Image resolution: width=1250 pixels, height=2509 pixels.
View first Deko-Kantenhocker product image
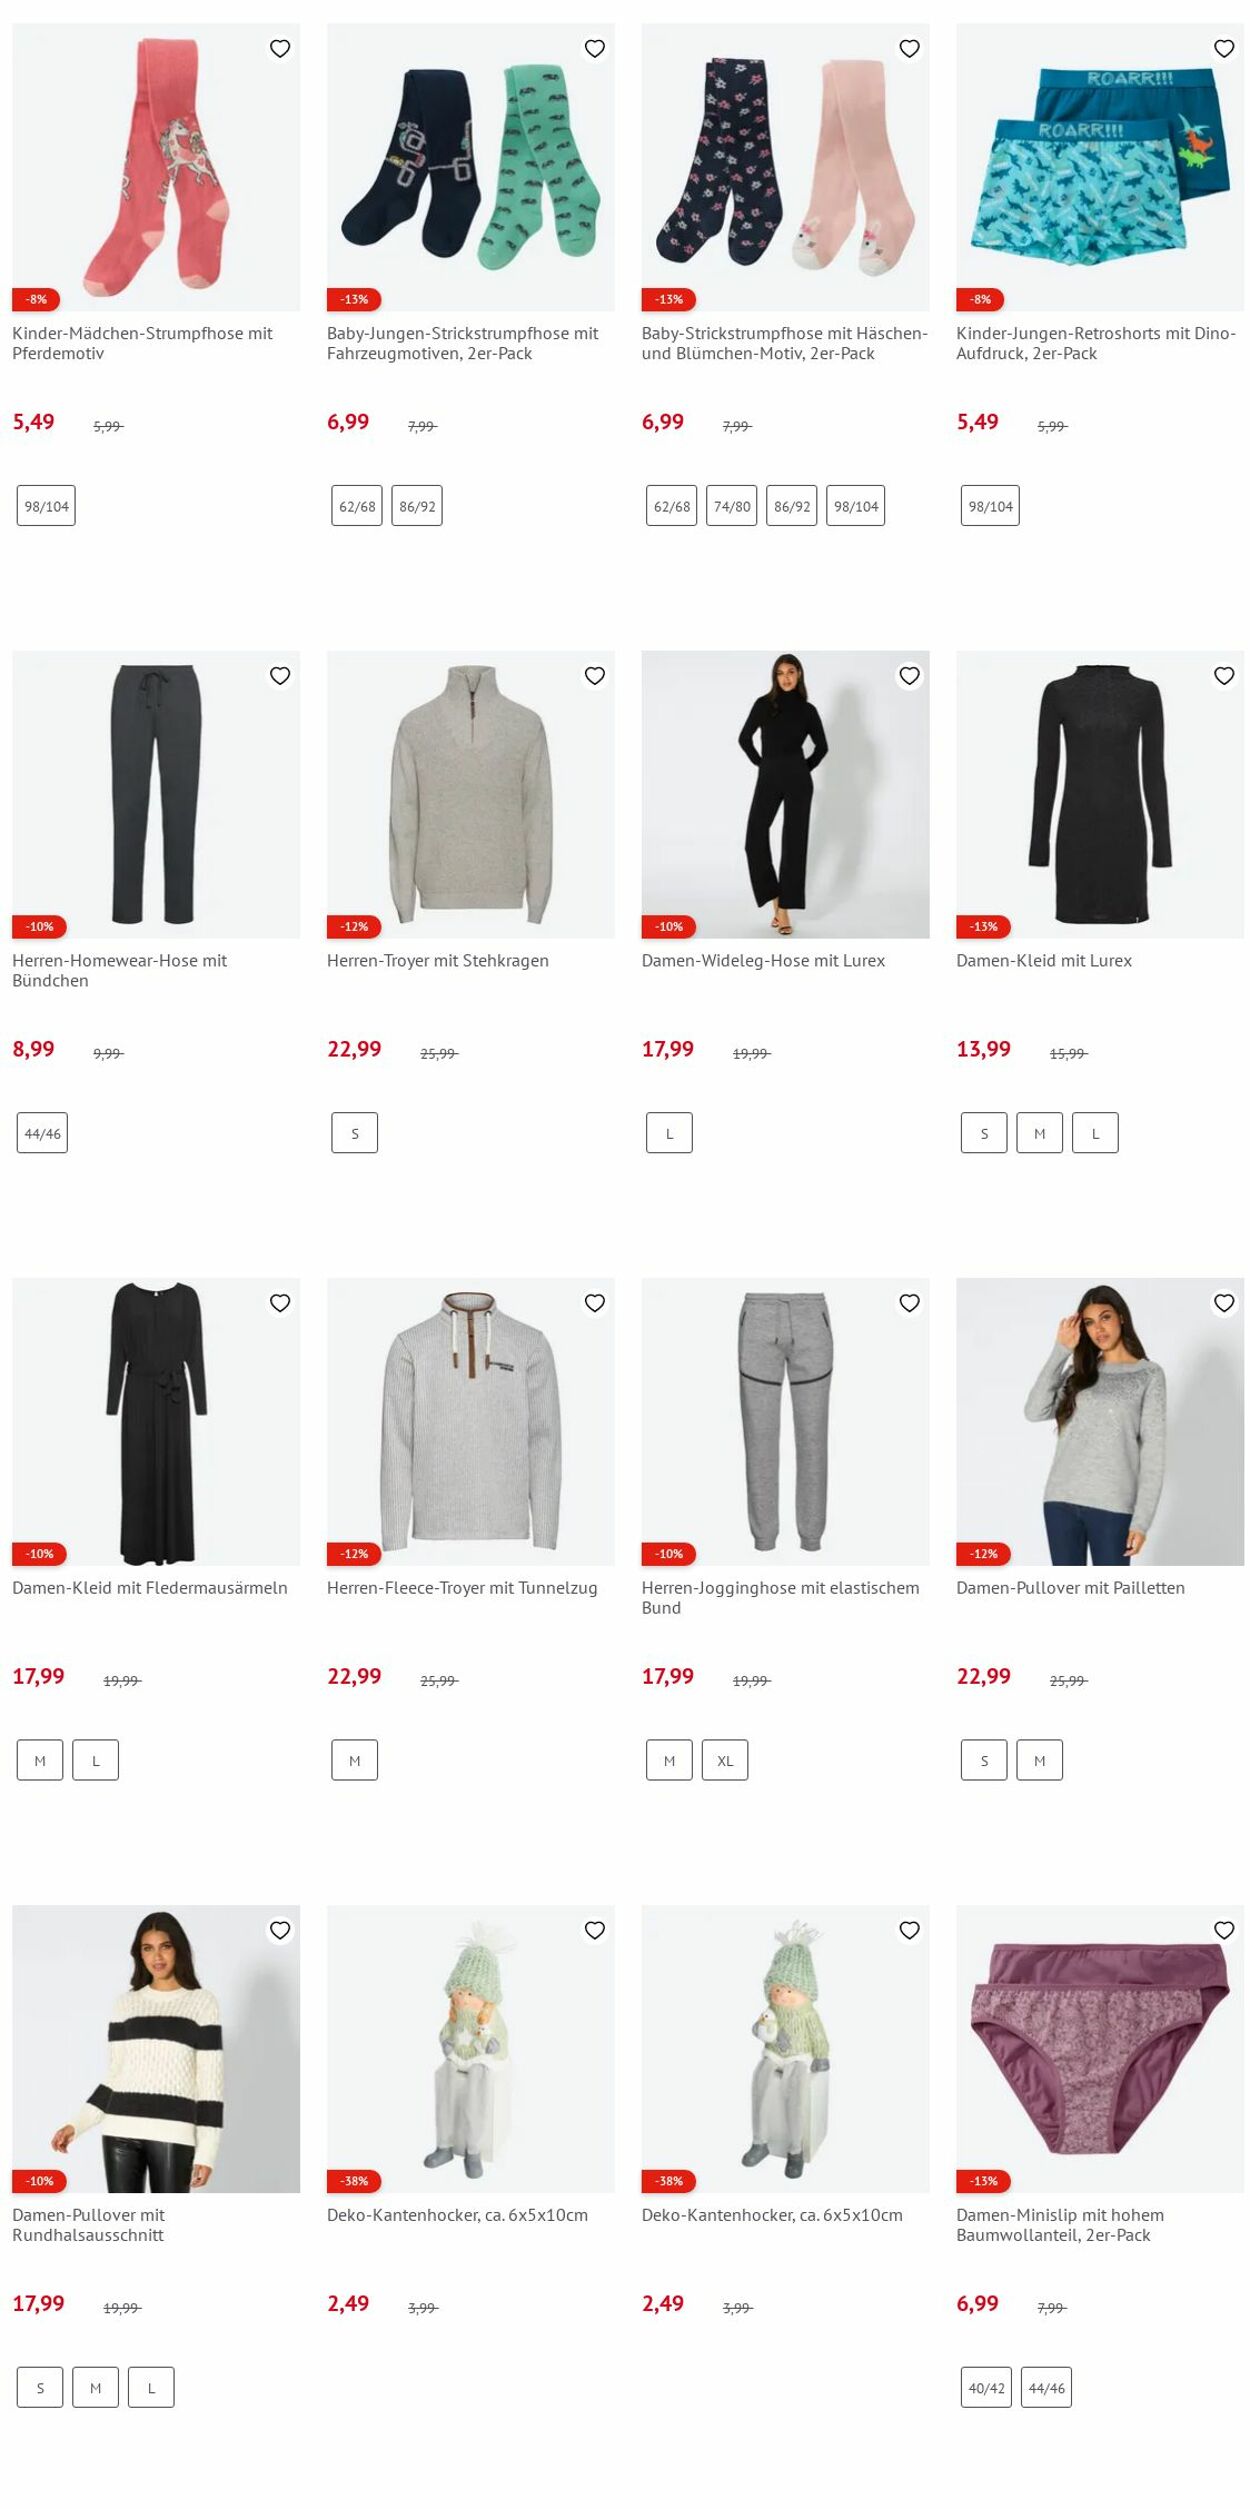[471, 2048]
